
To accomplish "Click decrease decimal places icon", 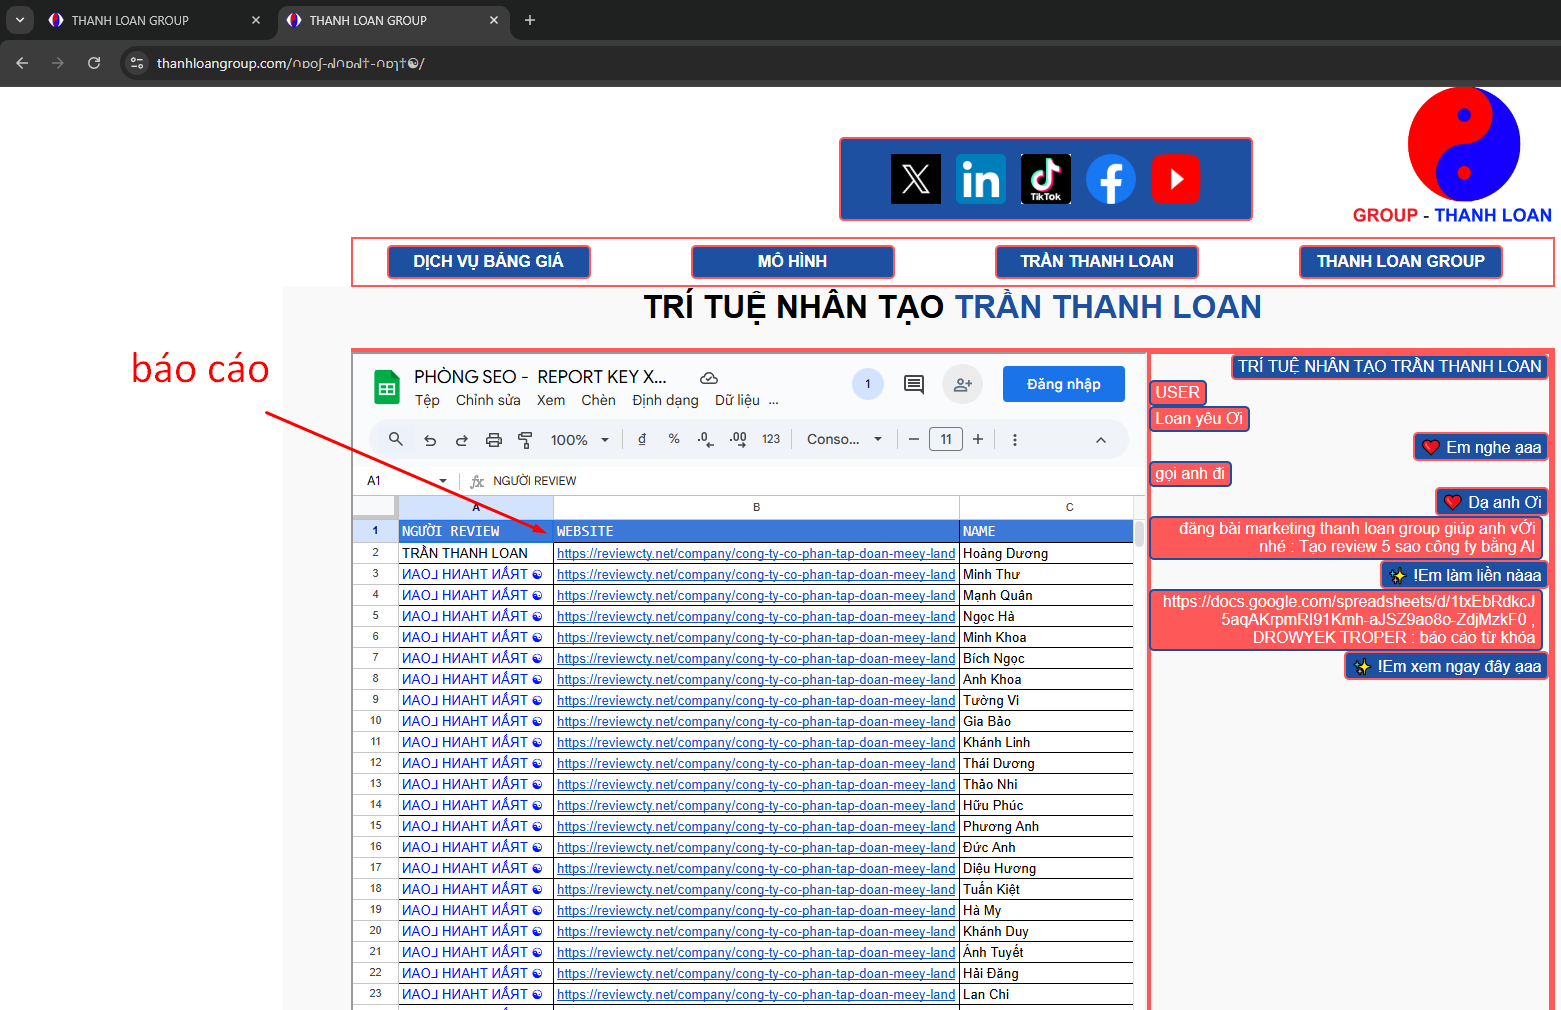I will (x=706, y=439).
